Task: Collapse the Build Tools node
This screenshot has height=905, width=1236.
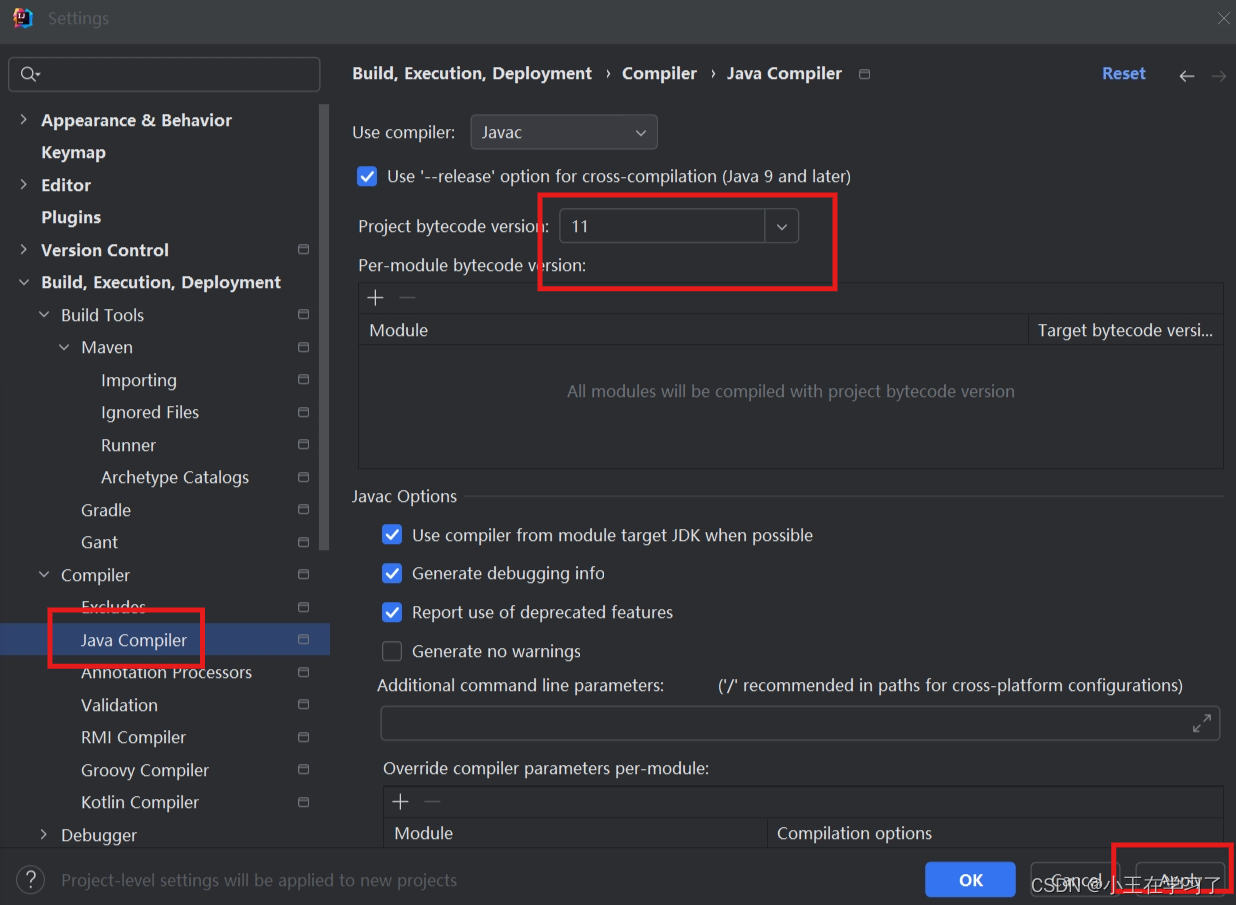Action: (x=44, y=315)
